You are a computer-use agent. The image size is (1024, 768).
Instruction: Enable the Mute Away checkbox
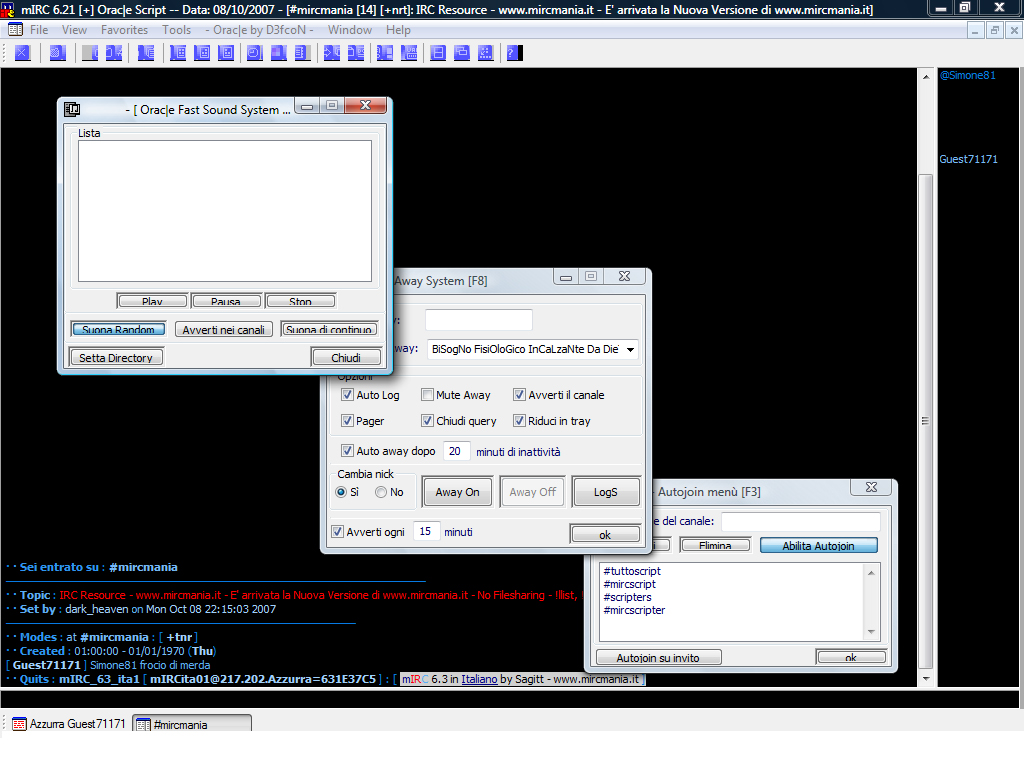428,395
